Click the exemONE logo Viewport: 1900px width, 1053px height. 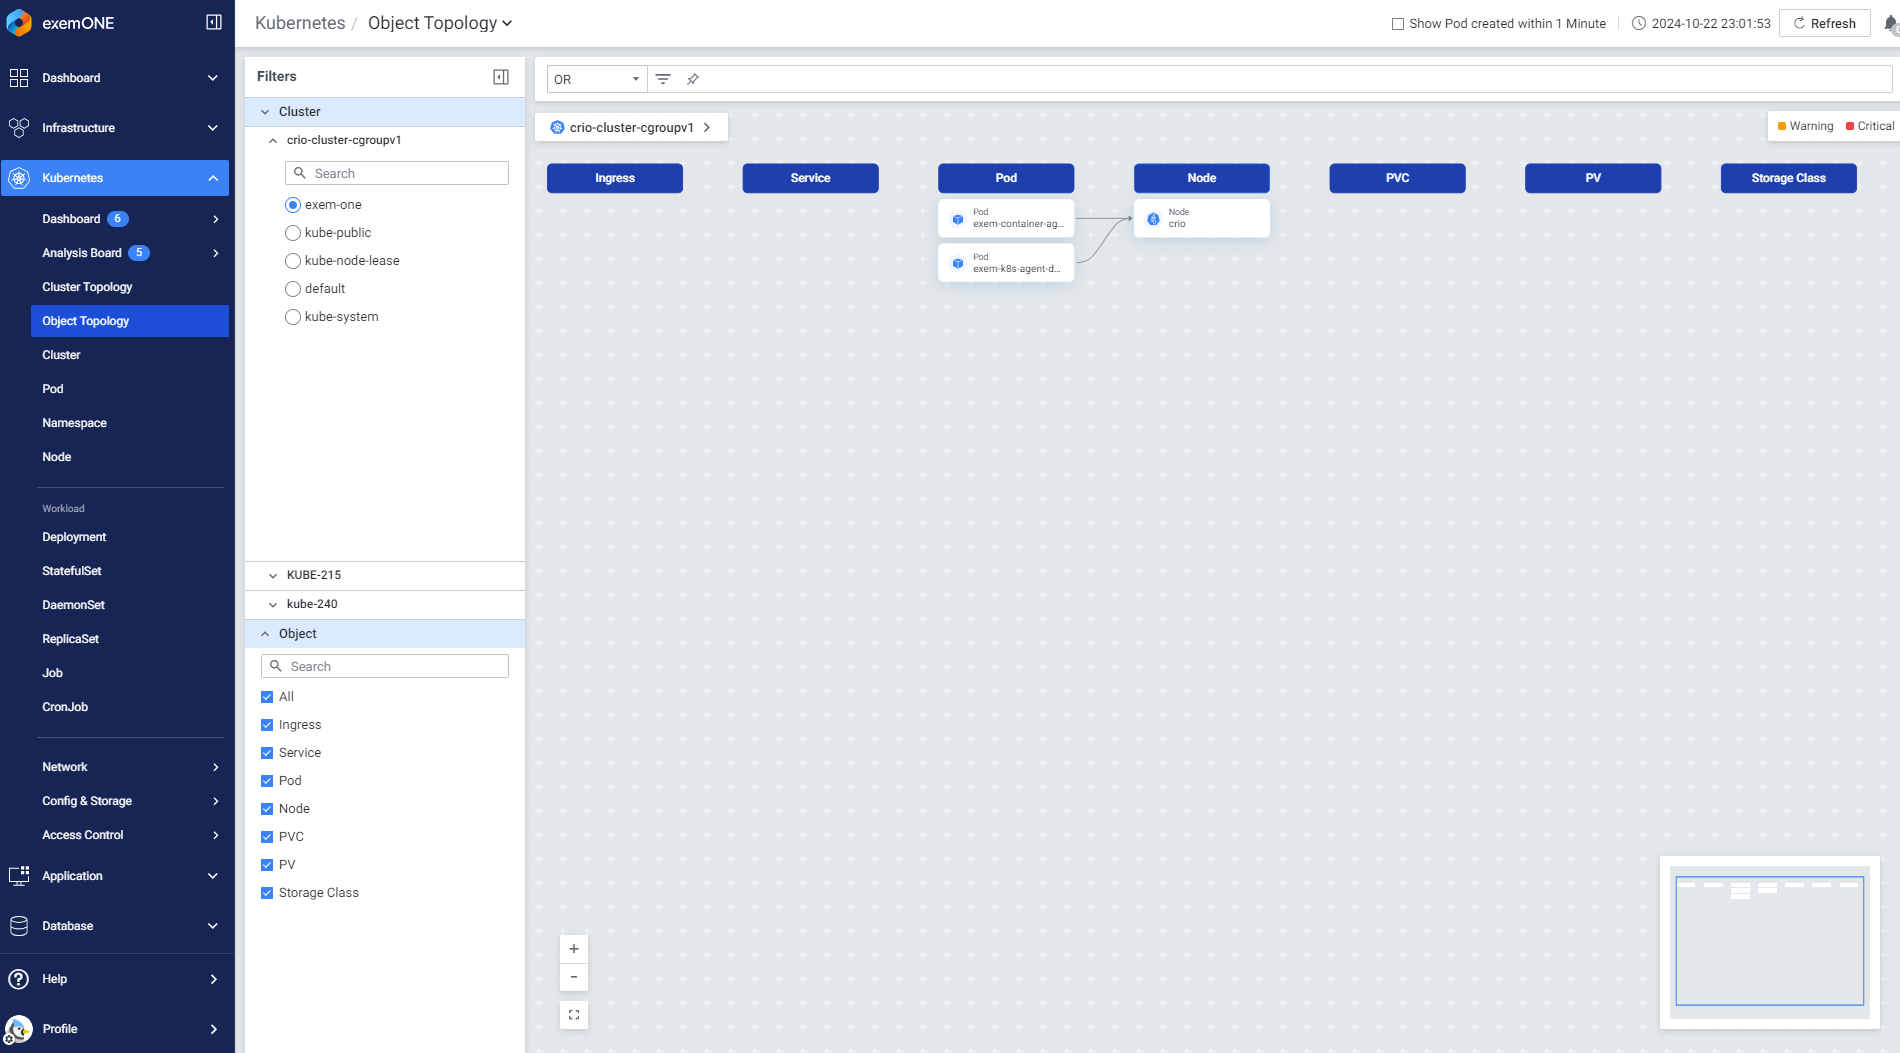pyautogui.click(x=19, y=23)
